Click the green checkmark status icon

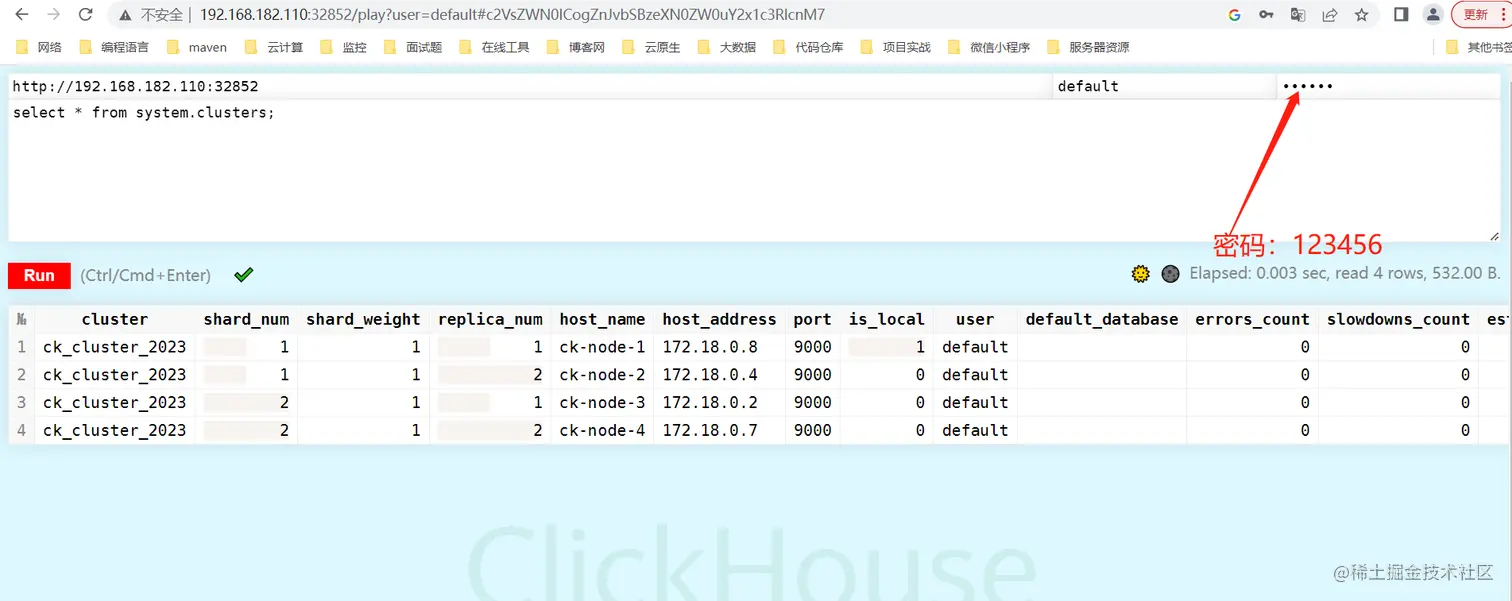tap(243, 274)
